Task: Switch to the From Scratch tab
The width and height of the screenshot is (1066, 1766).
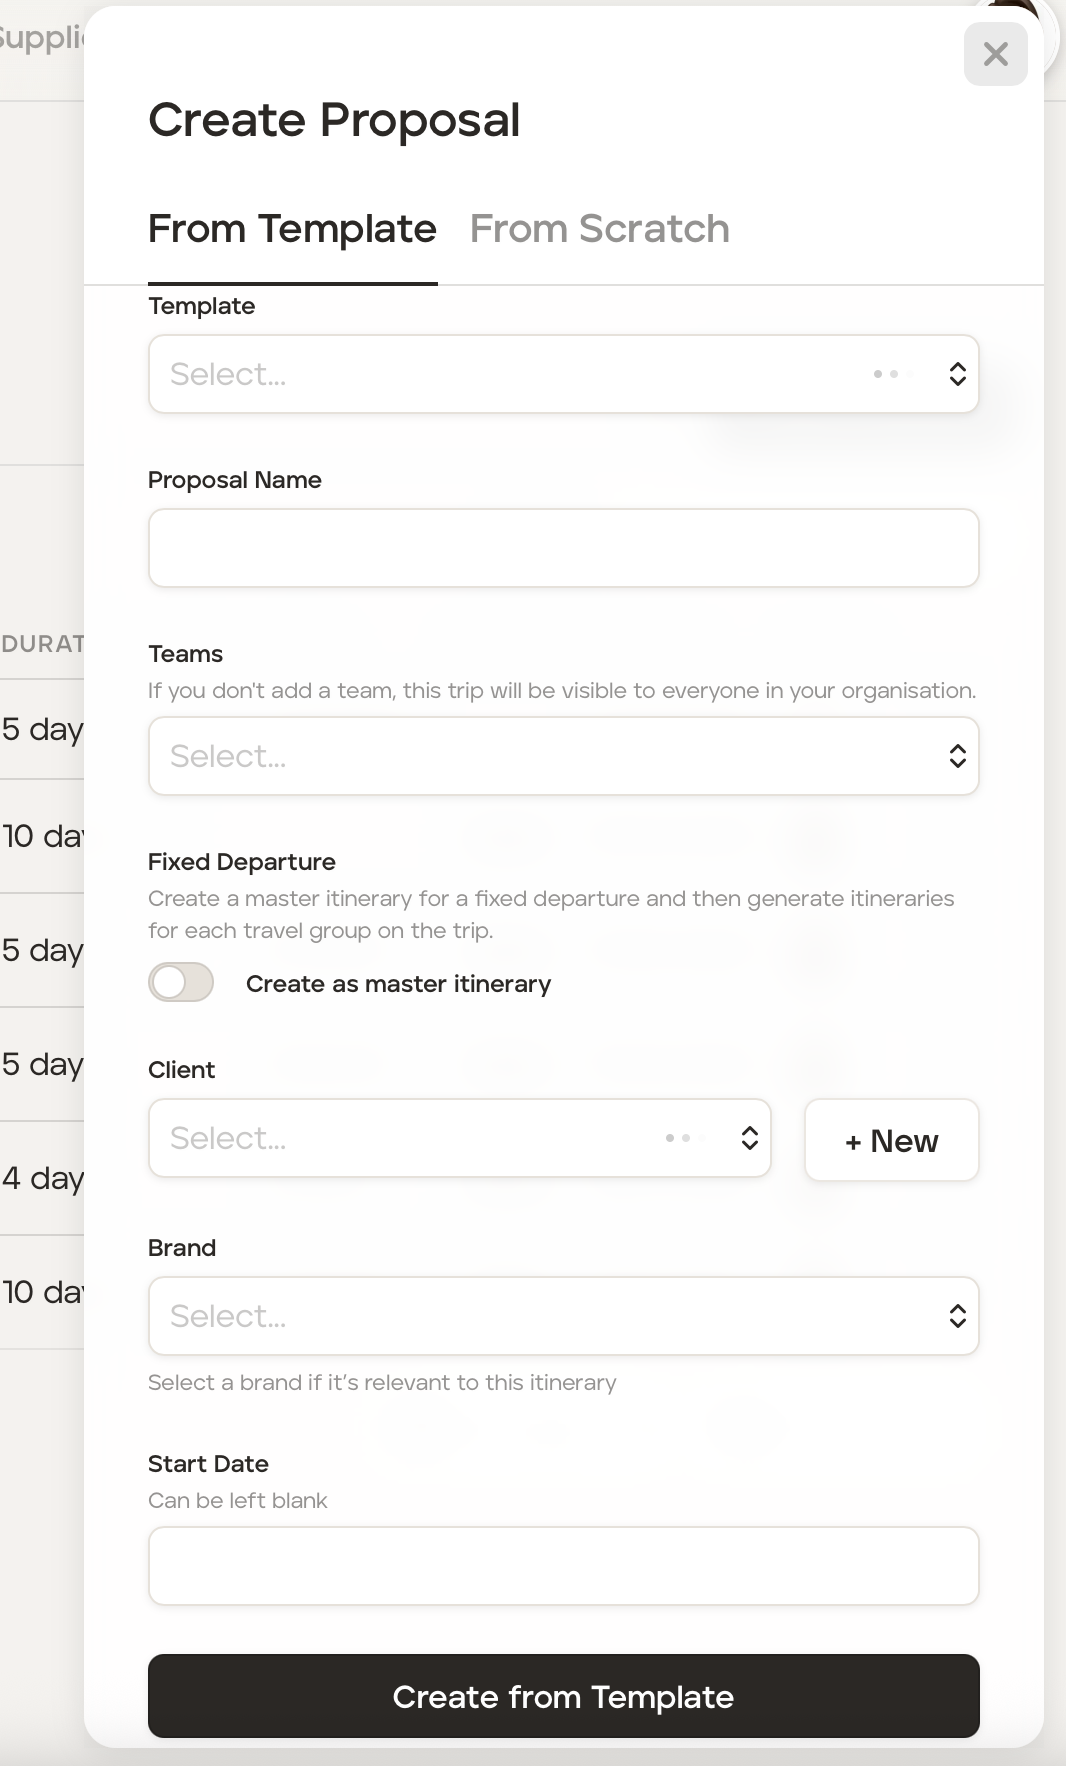Action: pos(599,229)
